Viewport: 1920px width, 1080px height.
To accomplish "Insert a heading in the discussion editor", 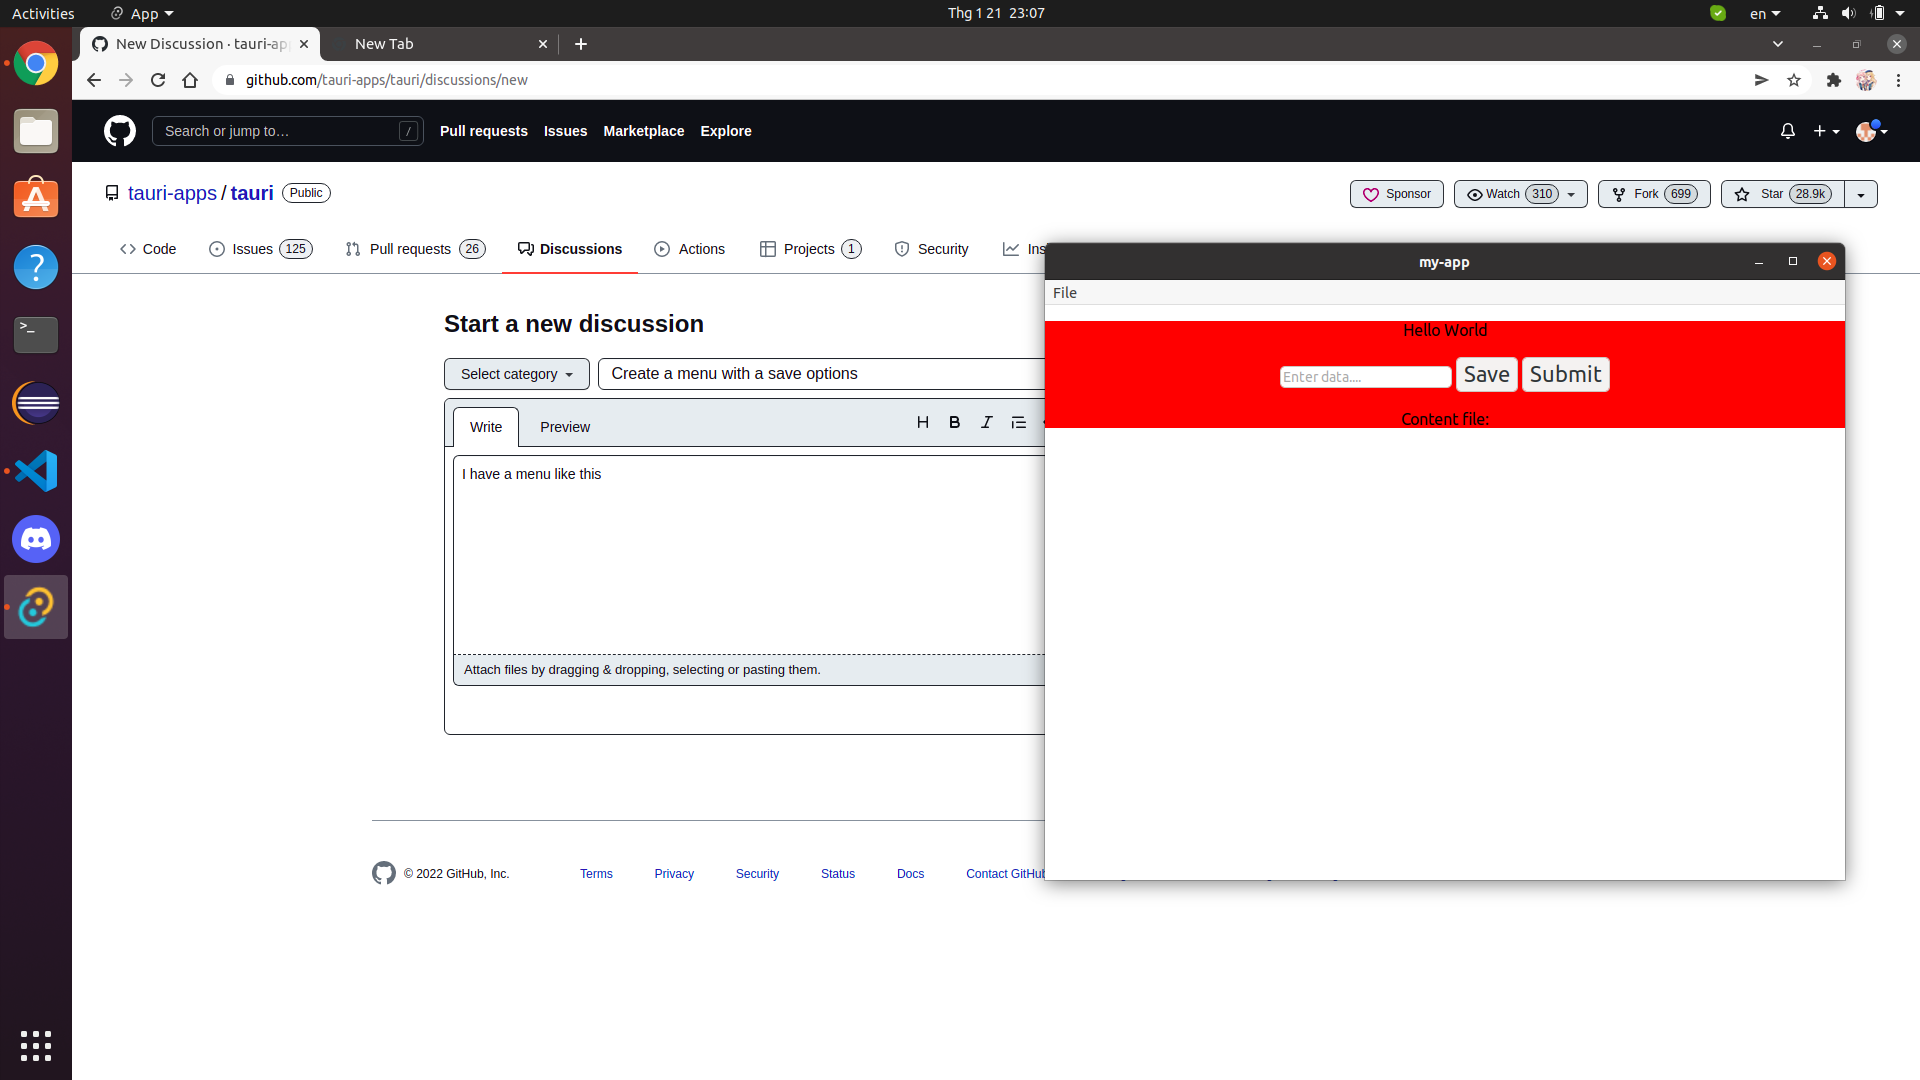I will [x=923, y=422].
